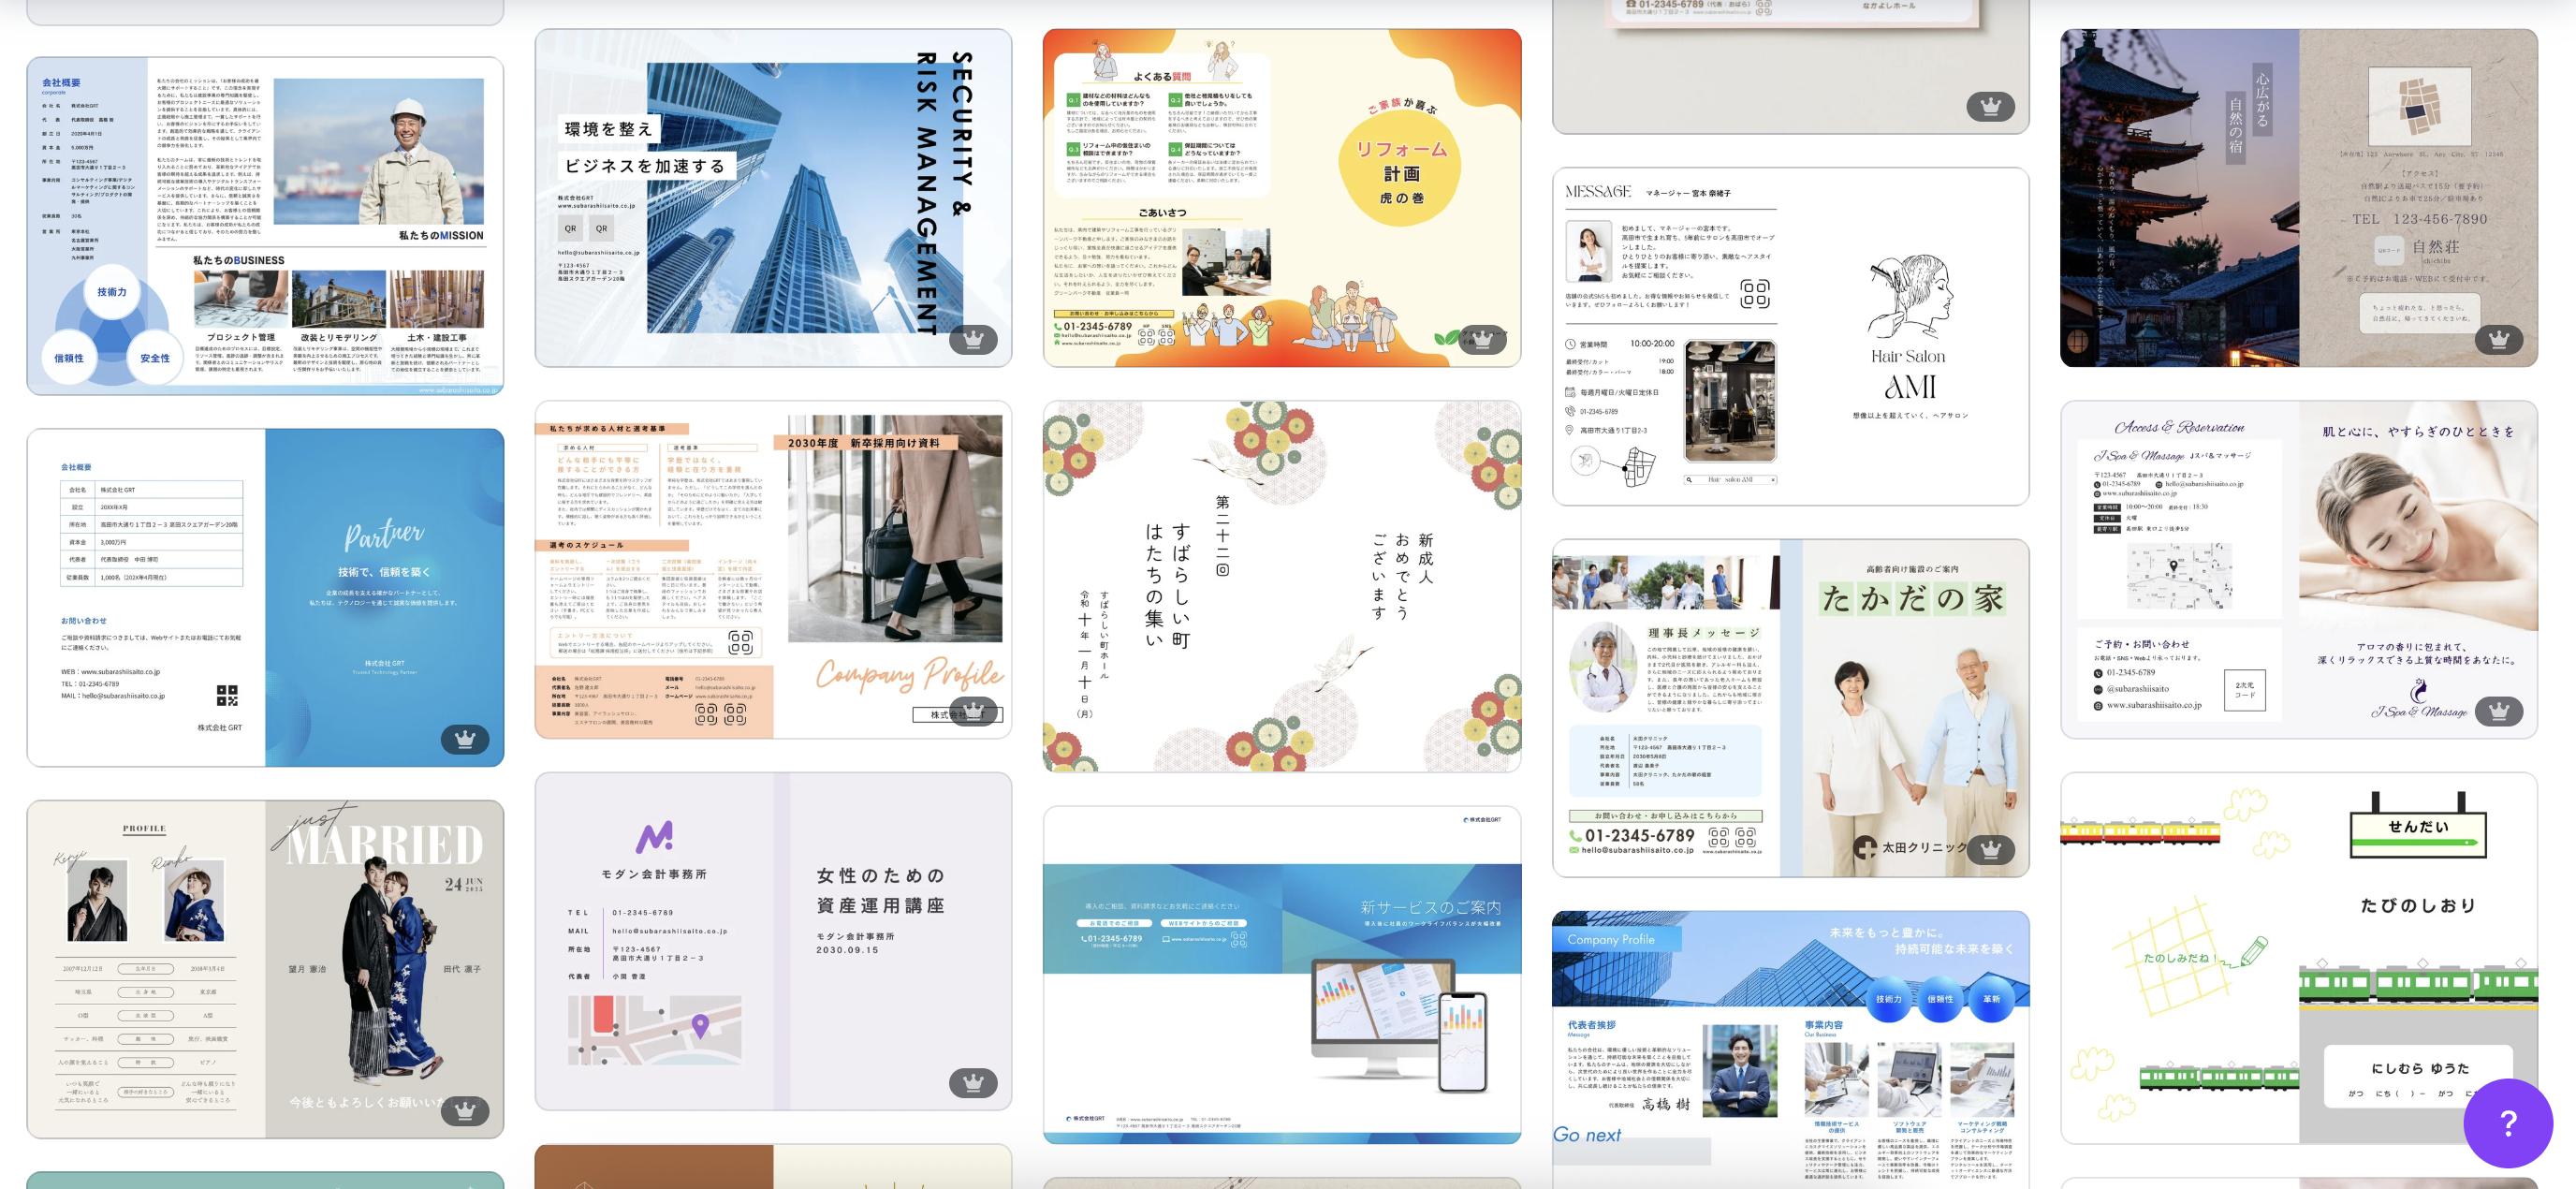Screen dimensions: 2576x1189
Task: Open the 新サービスのご案内 blue template
Action: click(x=1282, y=975)
